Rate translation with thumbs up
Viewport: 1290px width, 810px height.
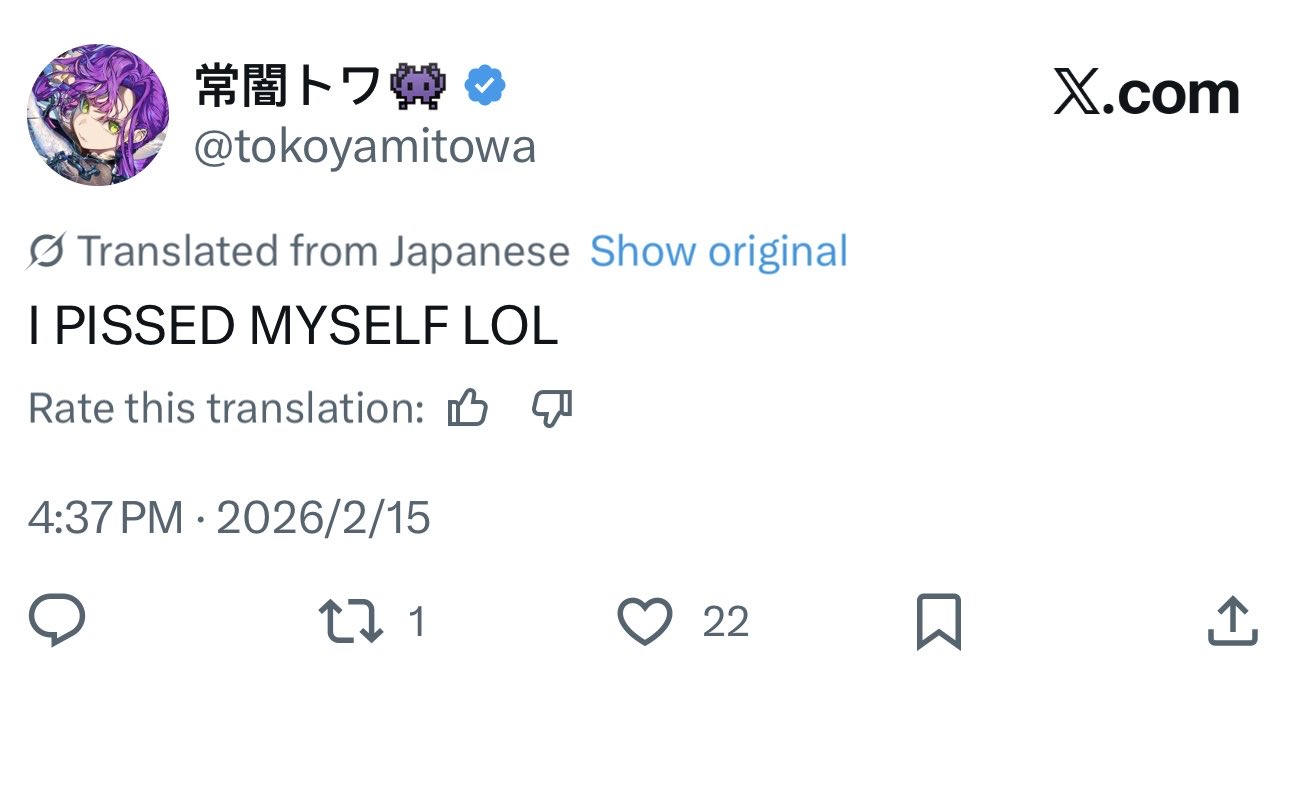coord(468,409)
